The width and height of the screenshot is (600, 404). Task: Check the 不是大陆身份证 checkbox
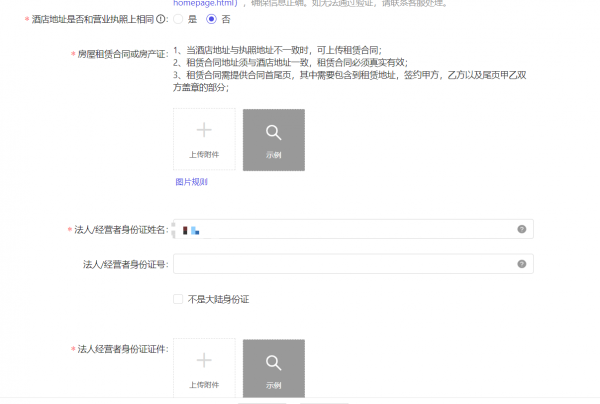coord(178,299)
